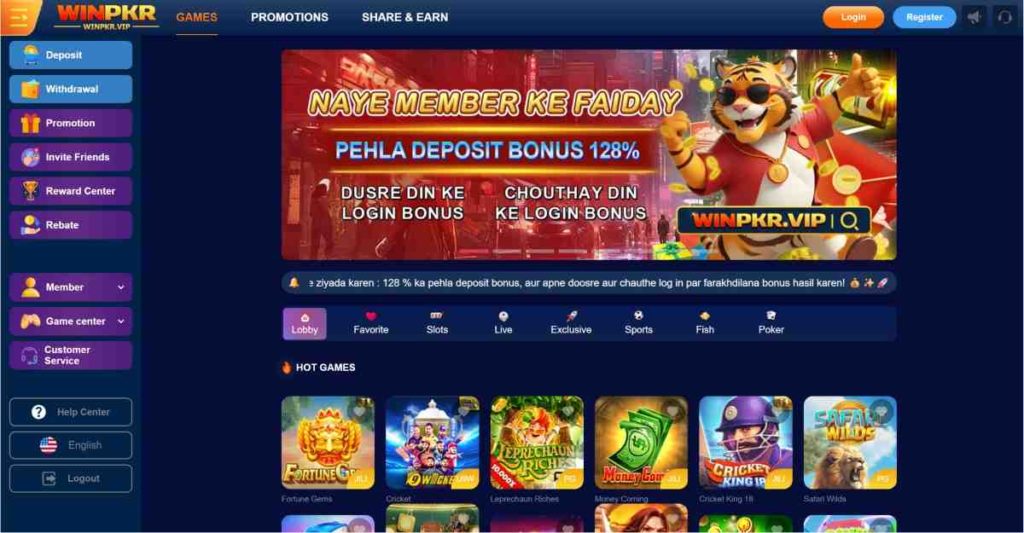This screenshot has height=533, width=1024.
Task: Open the English language selector
Action: click(x=71, y=445)
